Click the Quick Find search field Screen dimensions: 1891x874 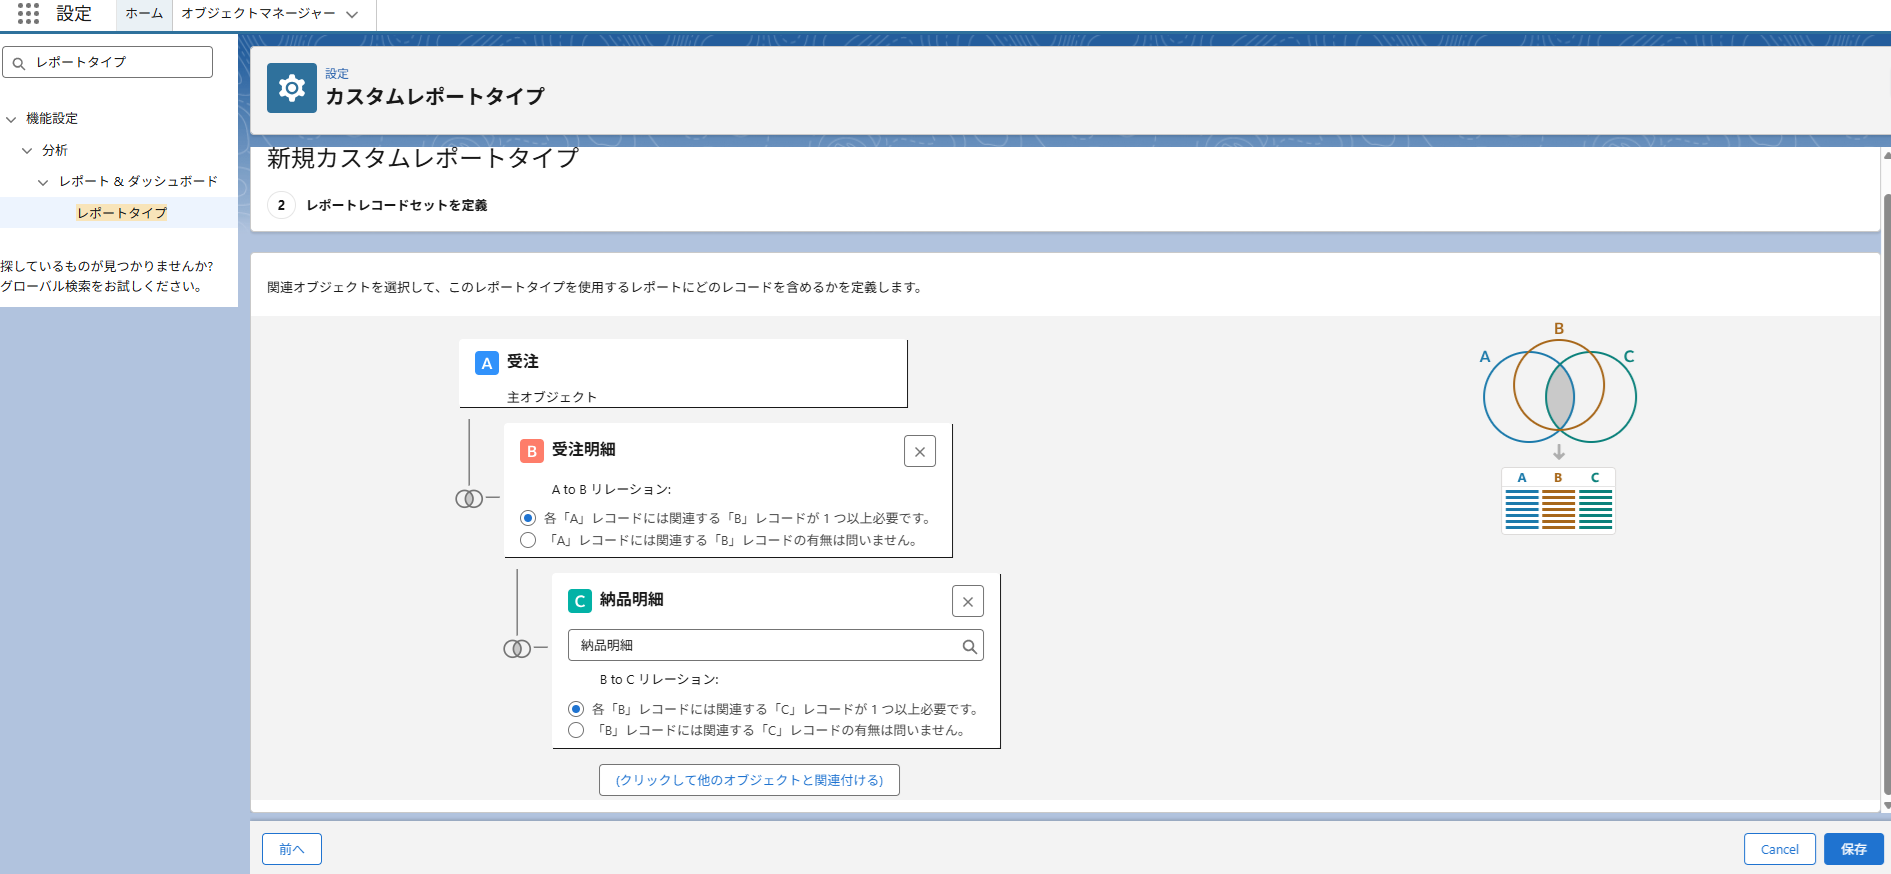108,62
